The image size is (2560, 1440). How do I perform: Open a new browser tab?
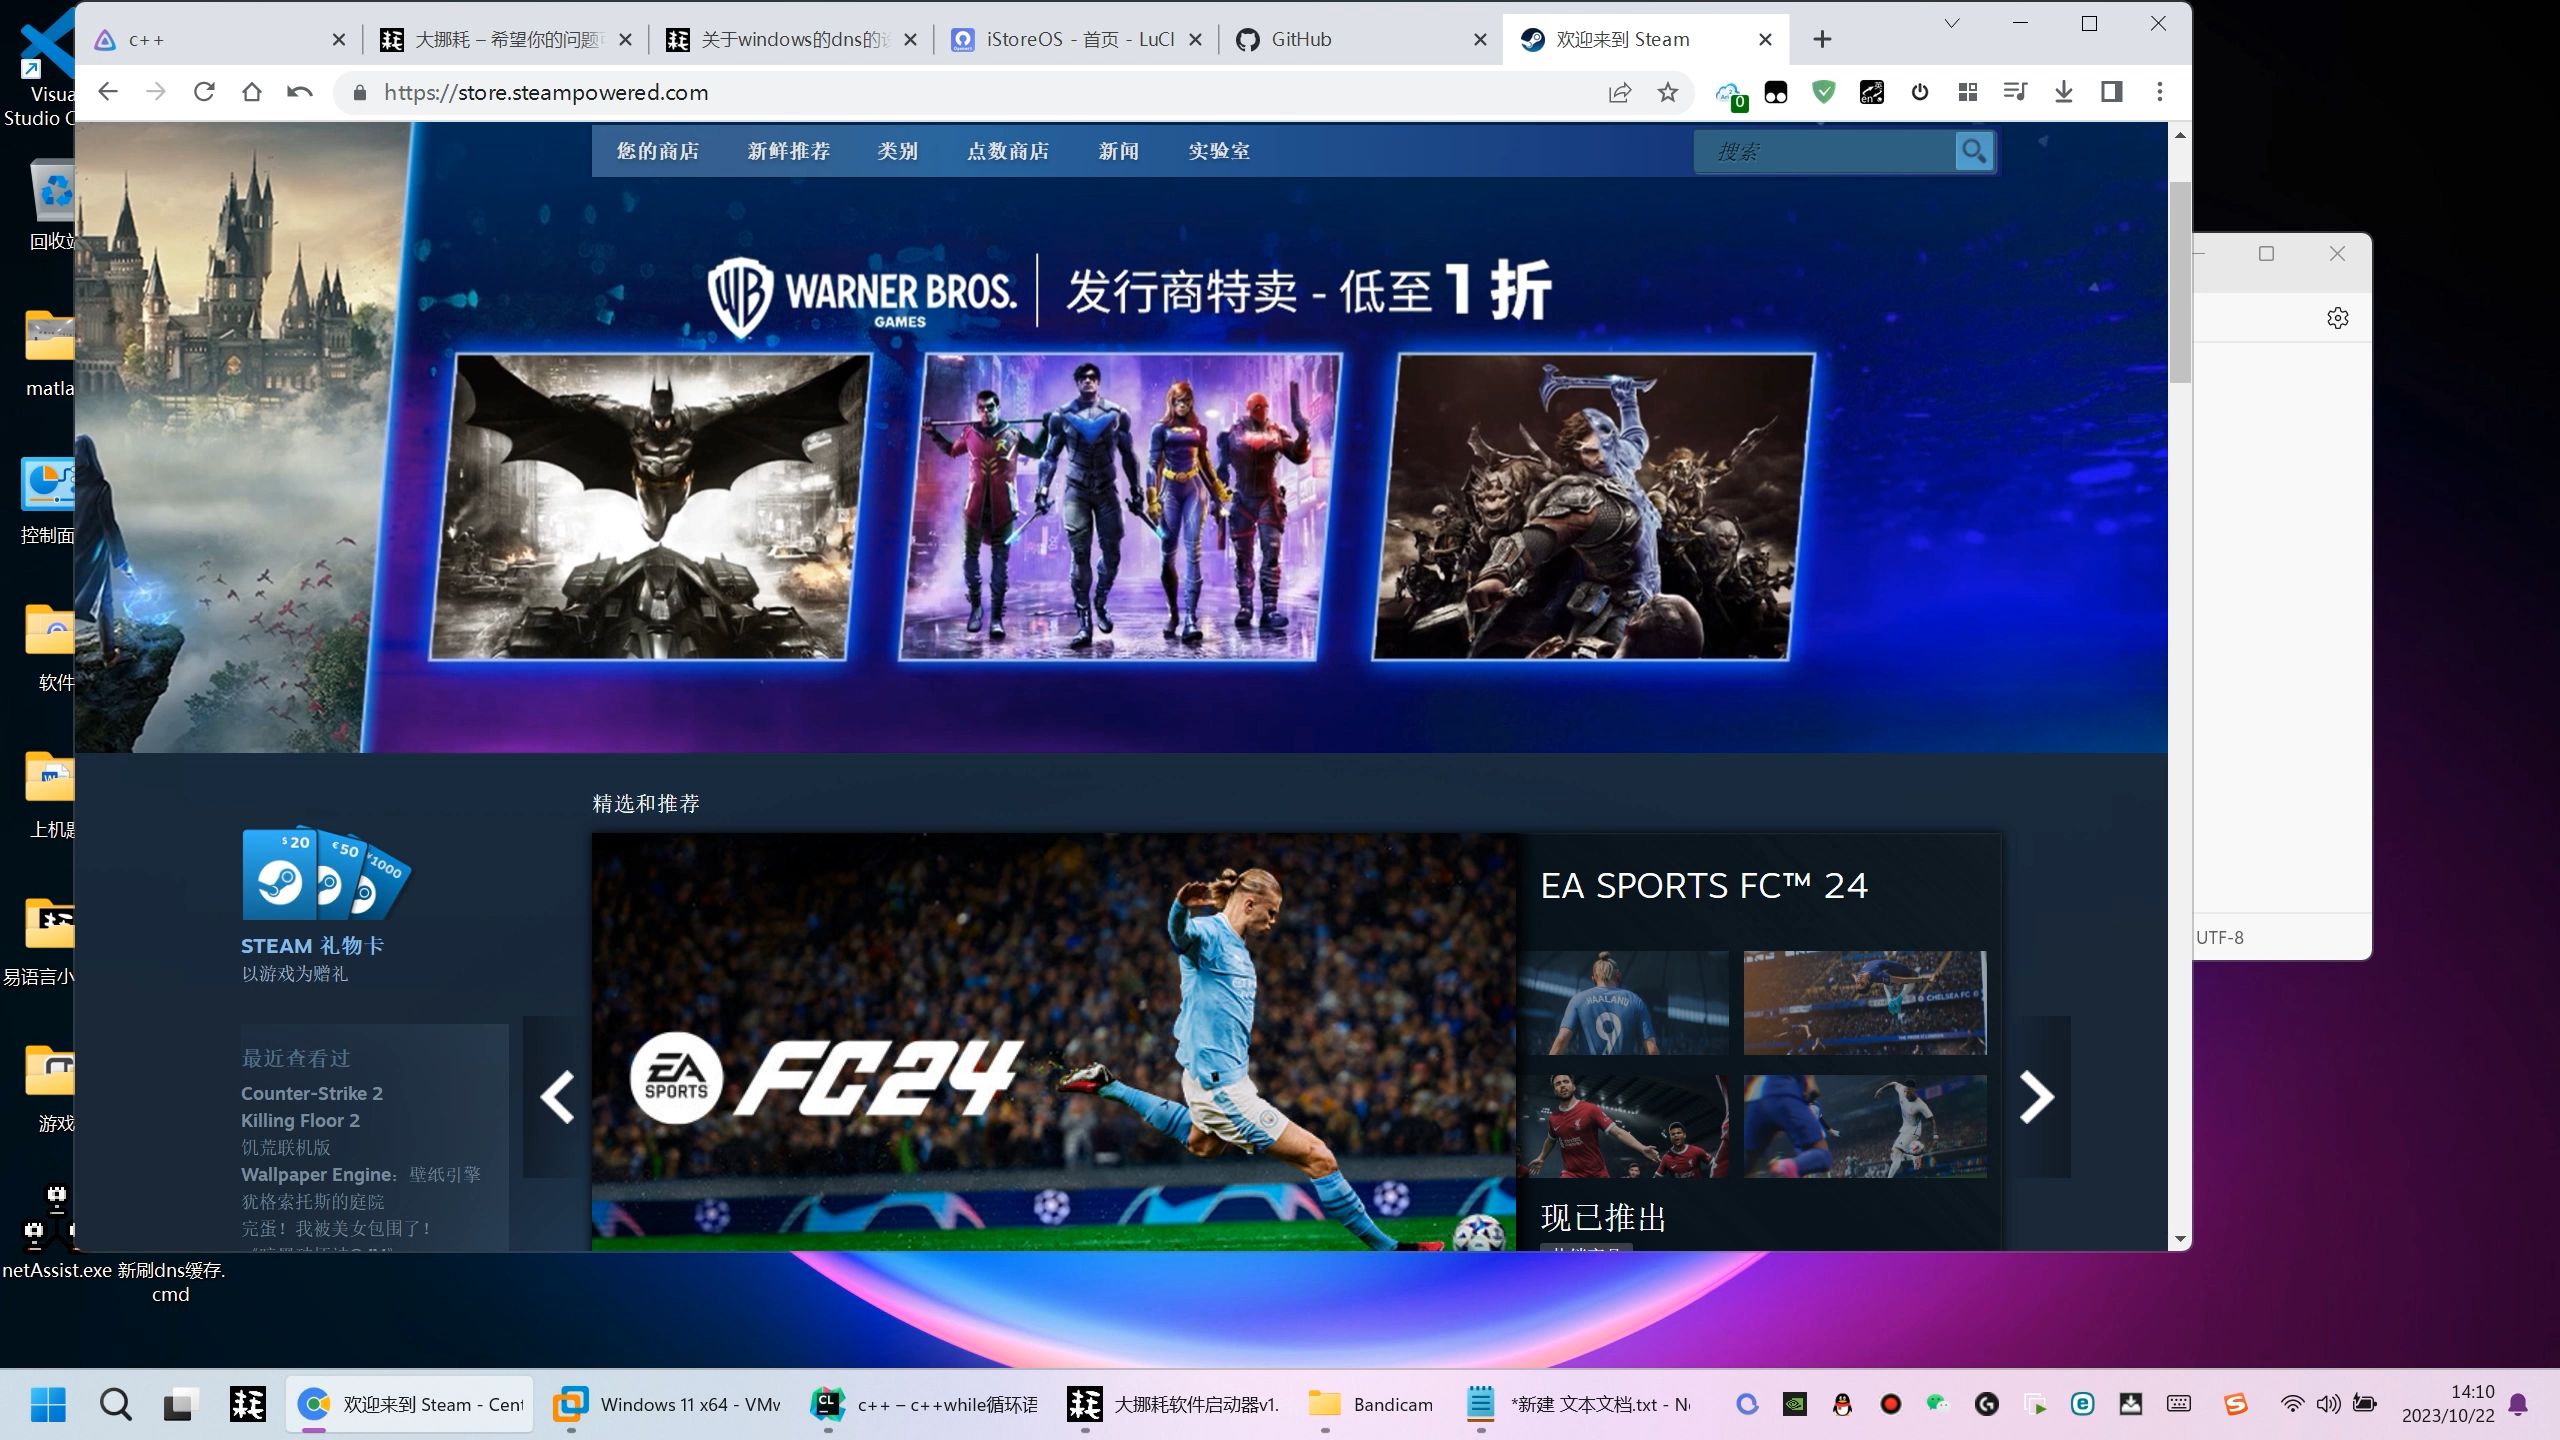[1822, 39]
